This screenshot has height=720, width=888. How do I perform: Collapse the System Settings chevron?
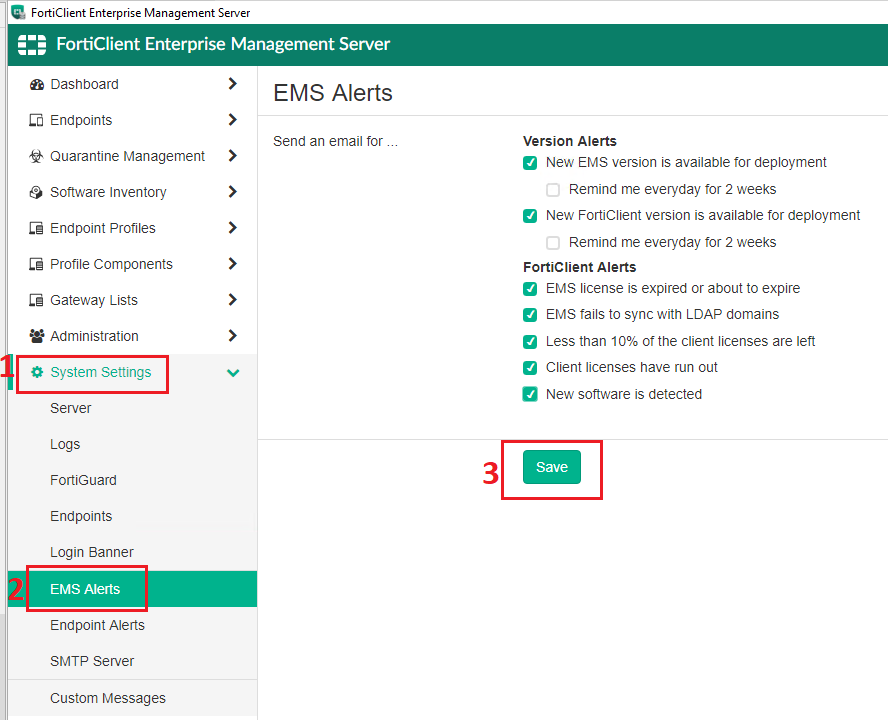tap(233, 373)
